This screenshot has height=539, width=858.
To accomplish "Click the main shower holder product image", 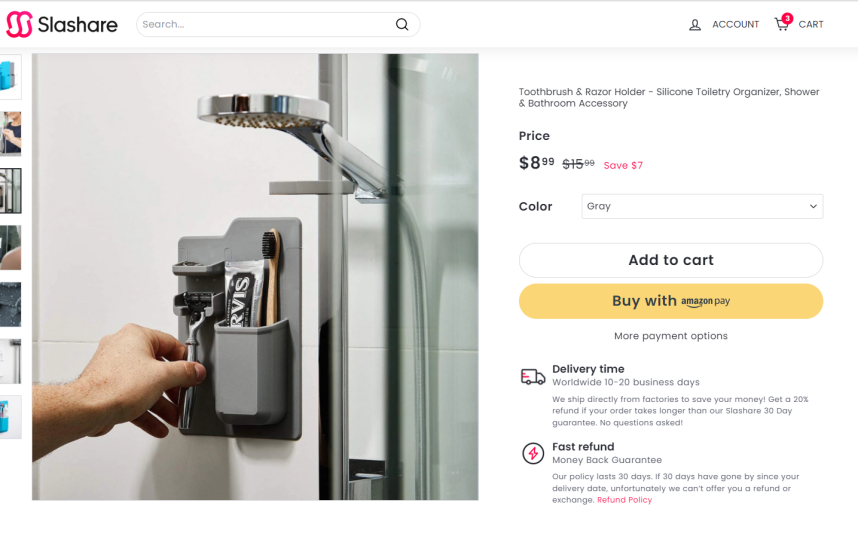I will 255,277.
